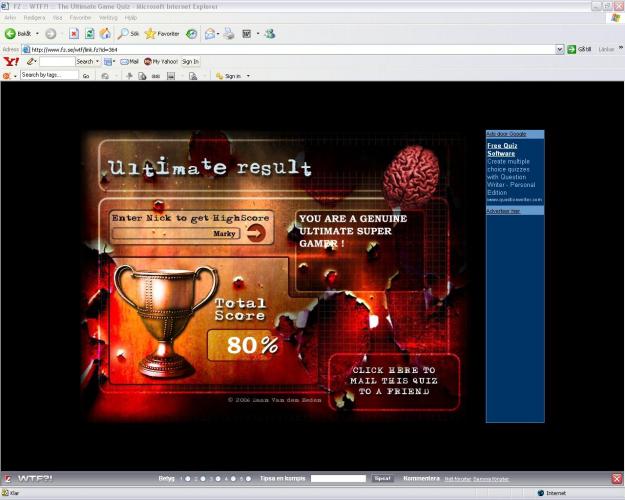Click the Yahoo! logo on toolbar

coord(11,61)
